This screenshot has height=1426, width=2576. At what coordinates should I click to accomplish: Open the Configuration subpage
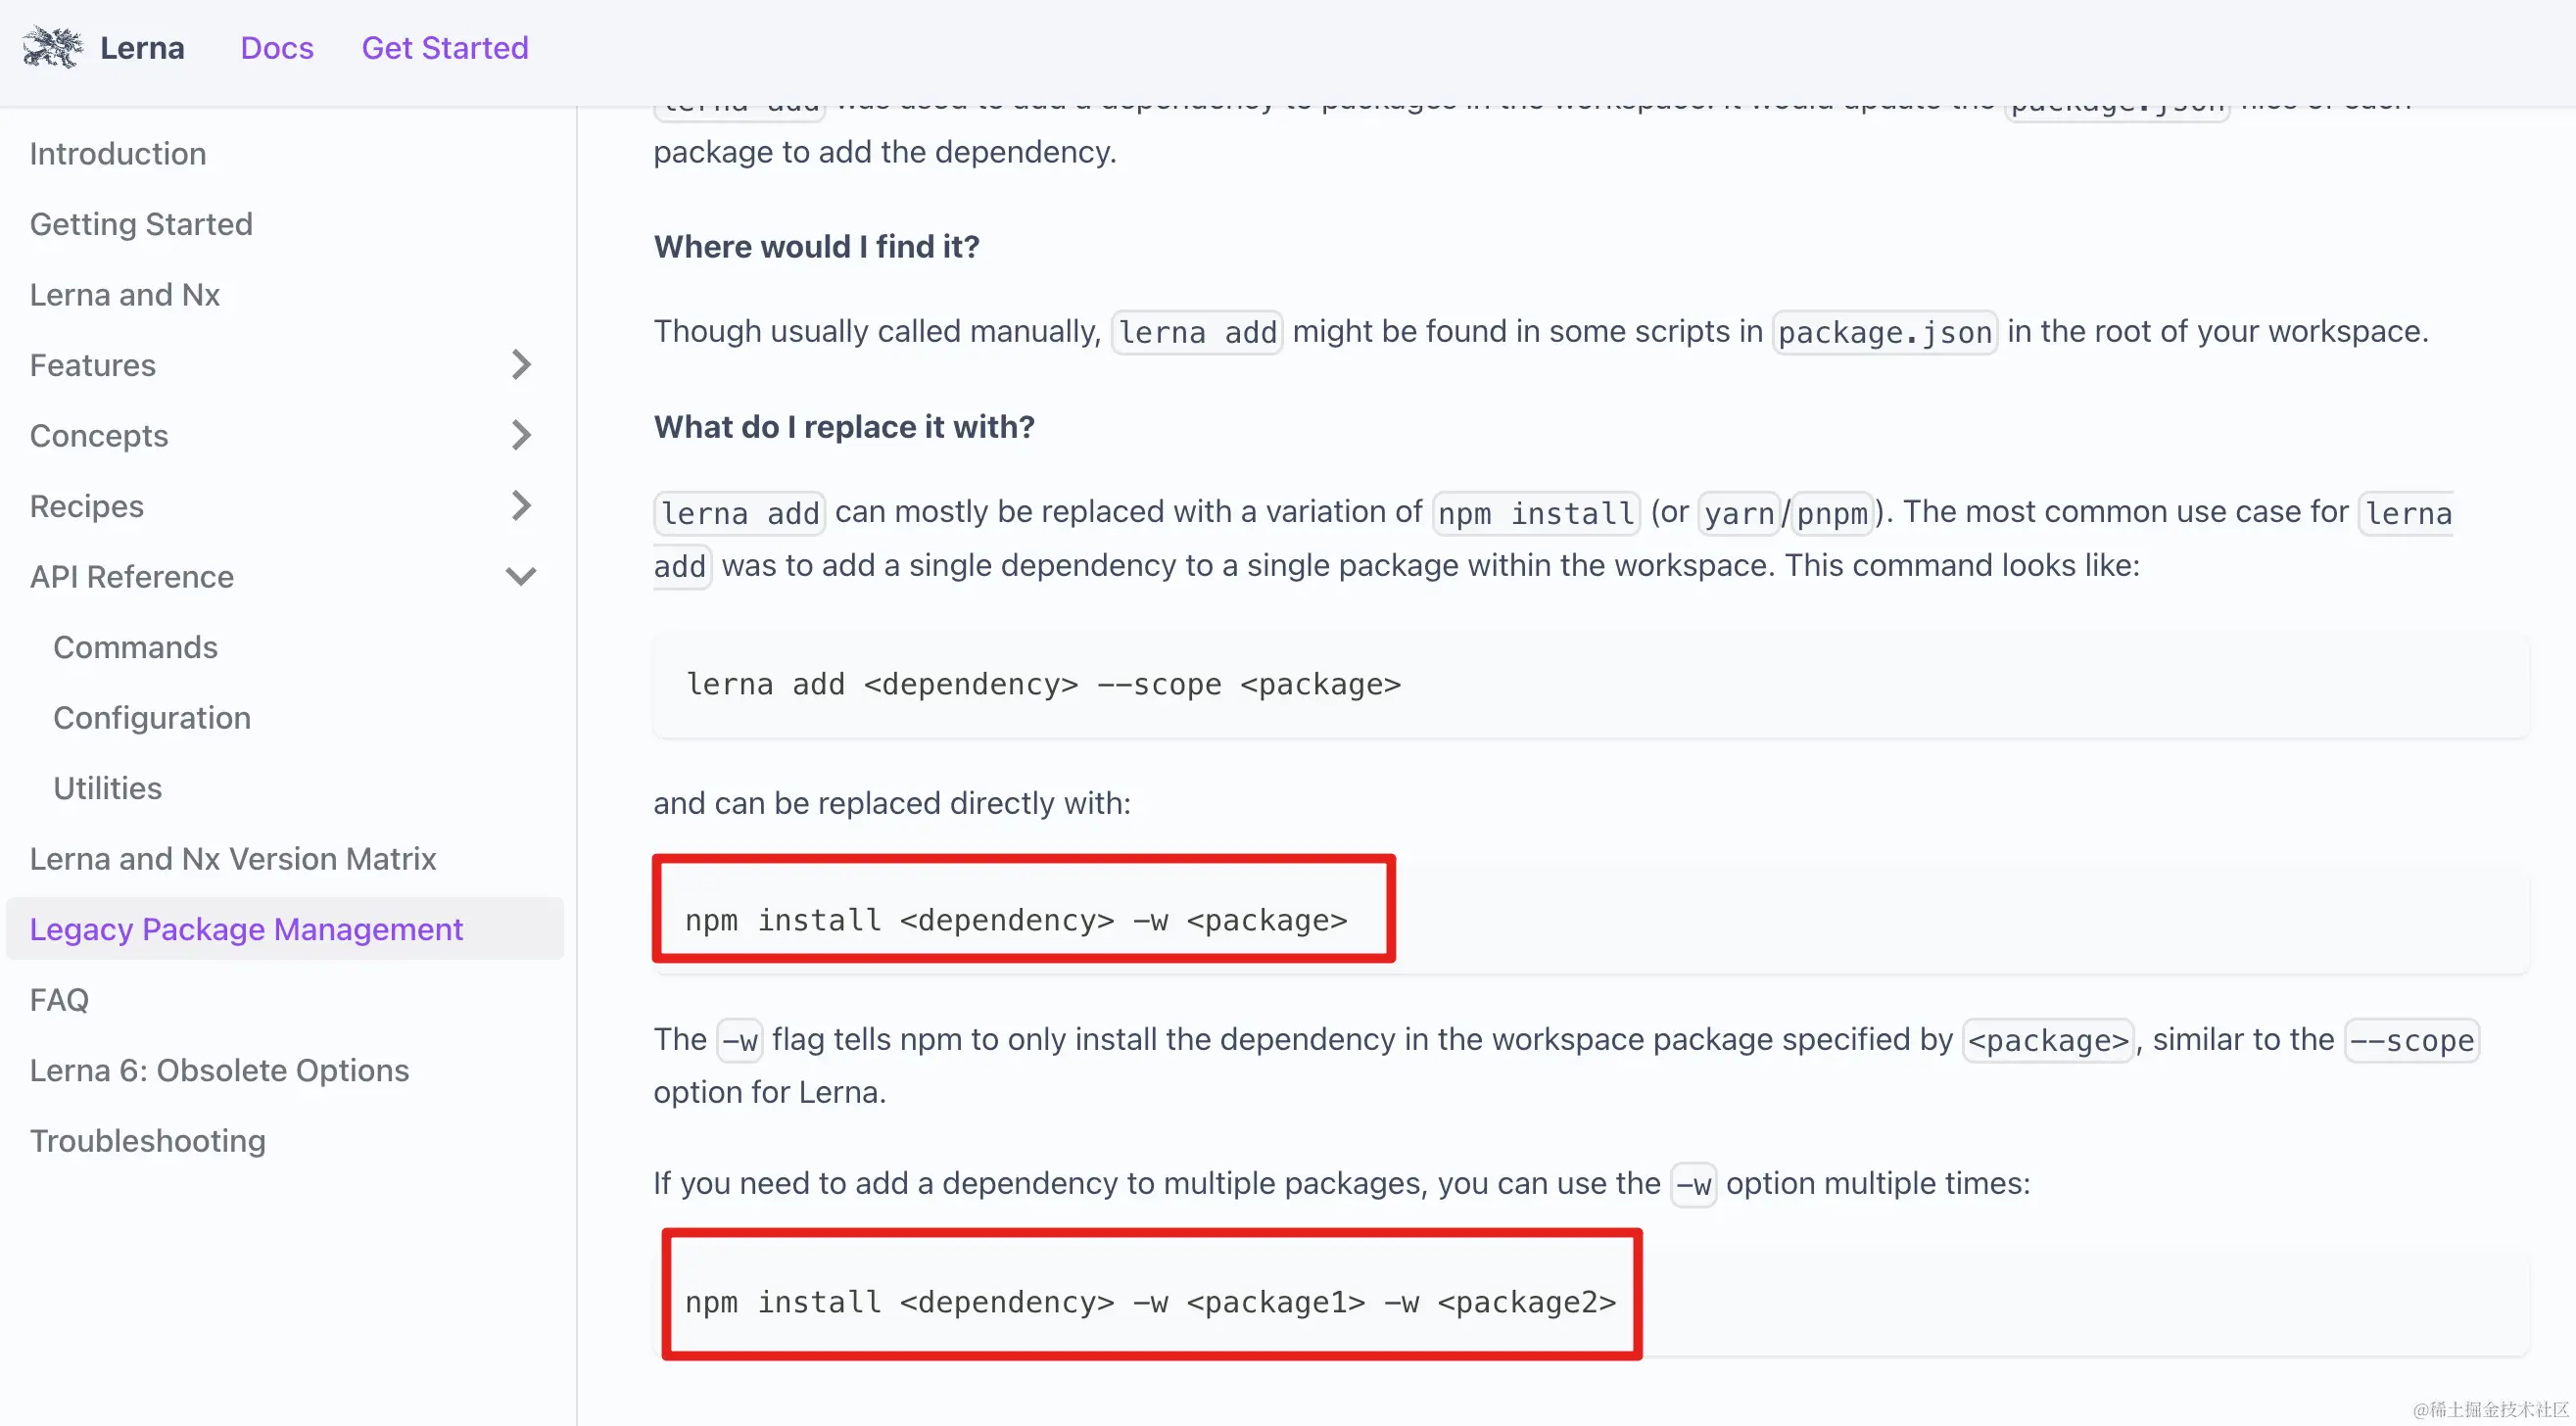[x=152, y=718]
